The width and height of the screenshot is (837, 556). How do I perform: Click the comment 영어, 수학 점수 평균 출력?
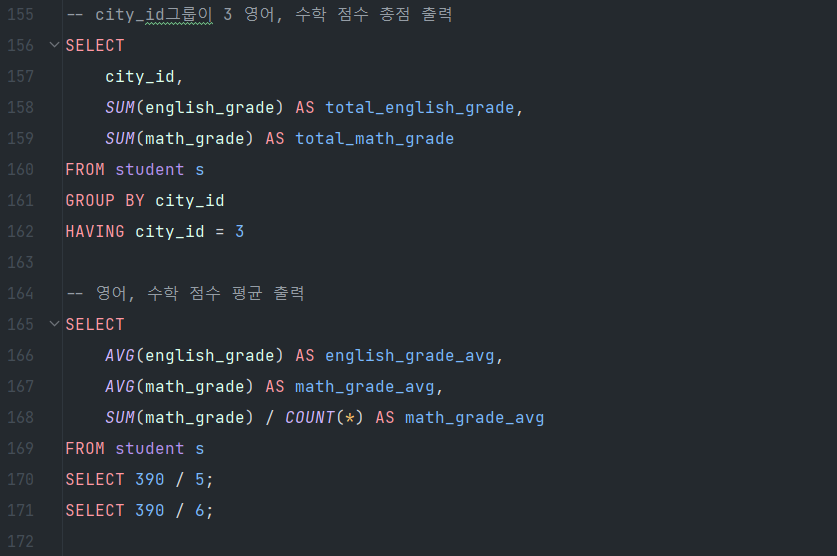click(185, 293)
